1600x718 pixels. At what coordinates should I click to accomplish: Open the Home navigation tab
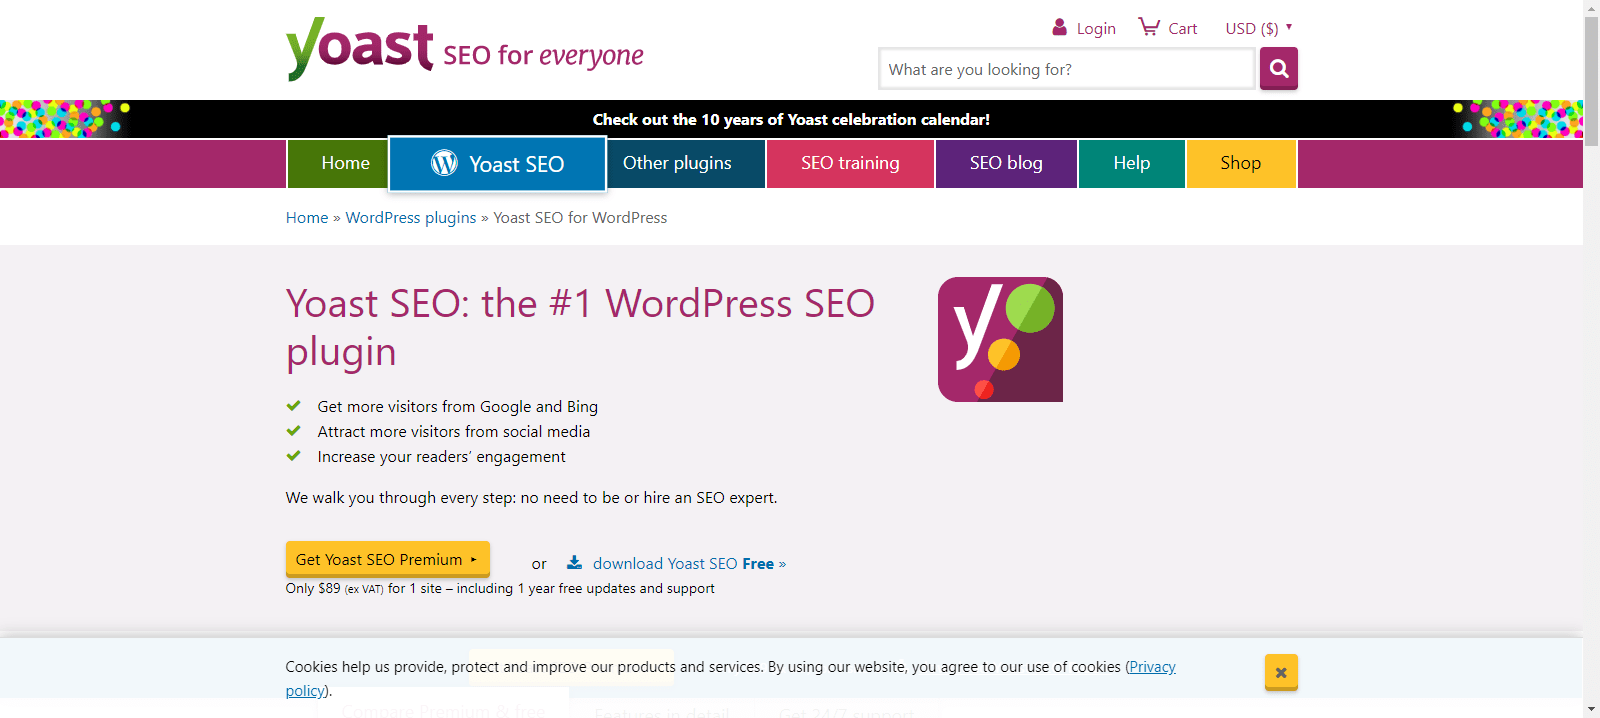click(x=337, y=163)
